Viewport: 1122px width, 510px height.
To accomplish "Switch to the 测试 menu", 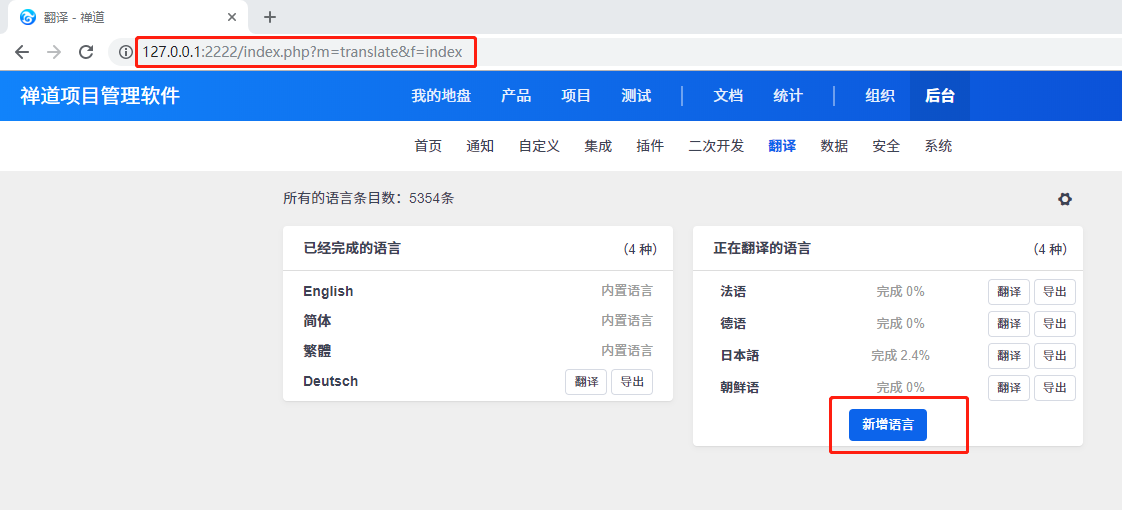I will coord(636,96).
